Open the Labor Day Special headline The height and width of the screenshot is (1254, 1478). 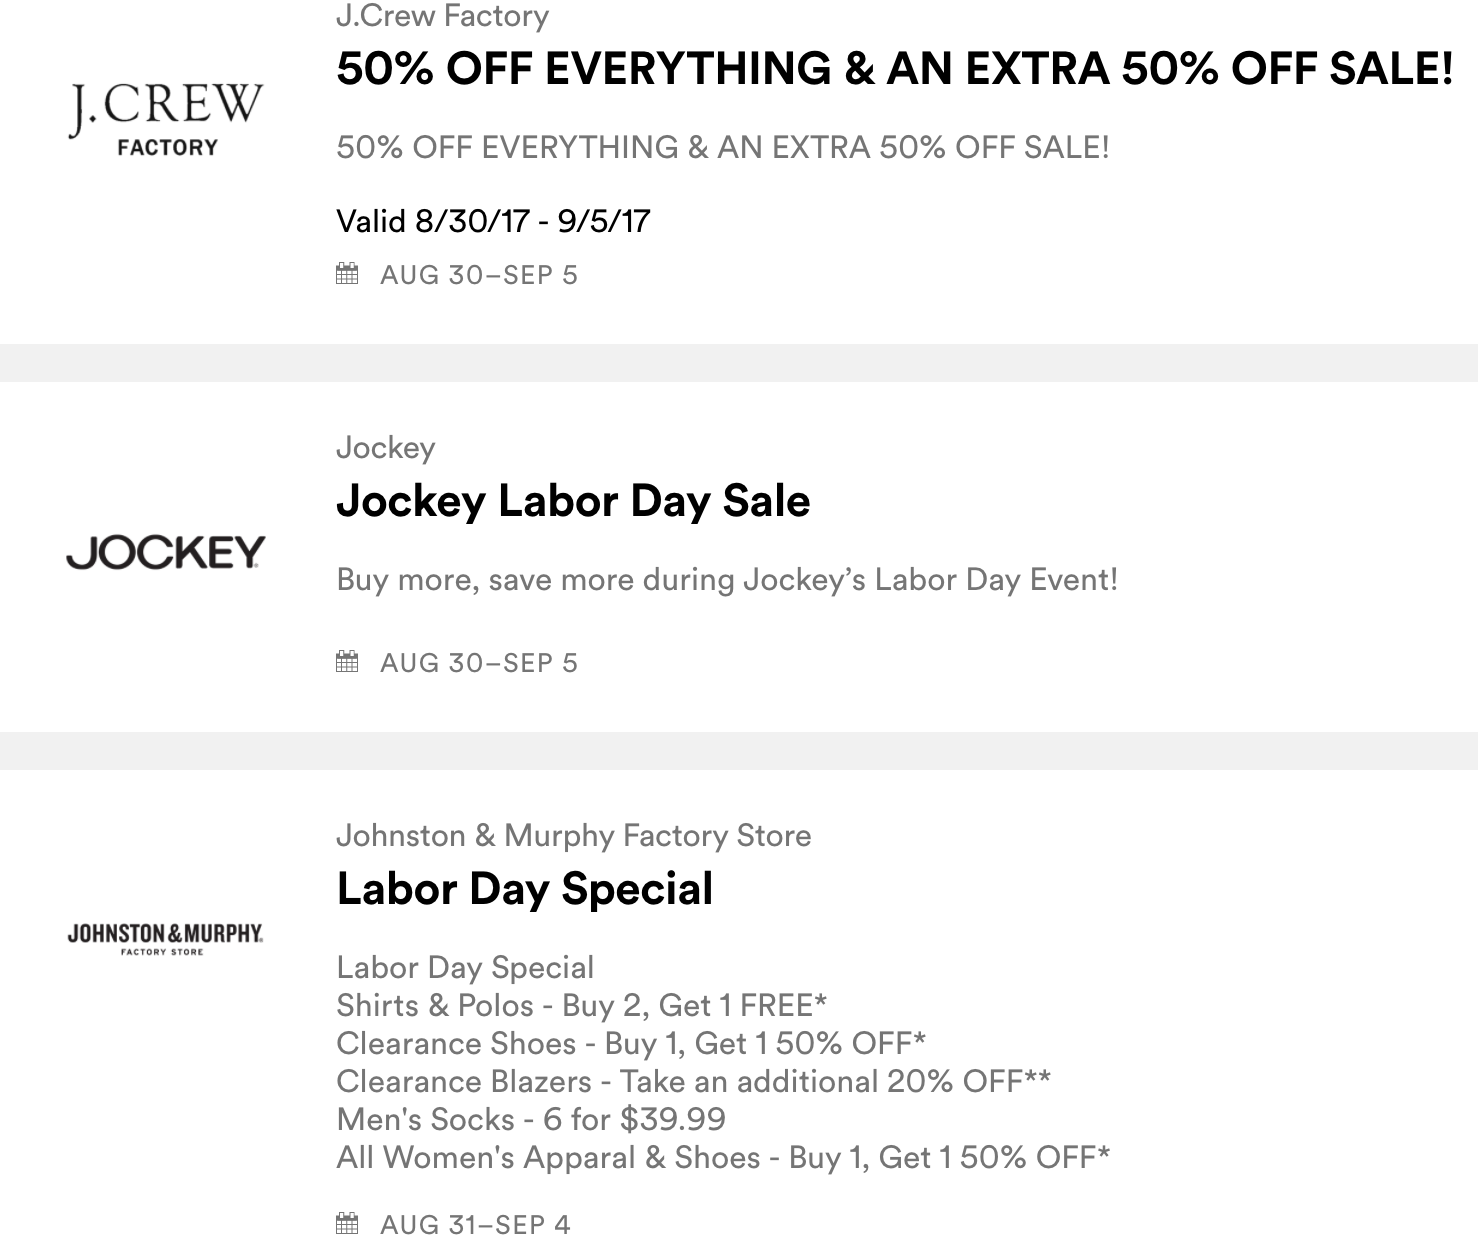click(x=524, y=889)
